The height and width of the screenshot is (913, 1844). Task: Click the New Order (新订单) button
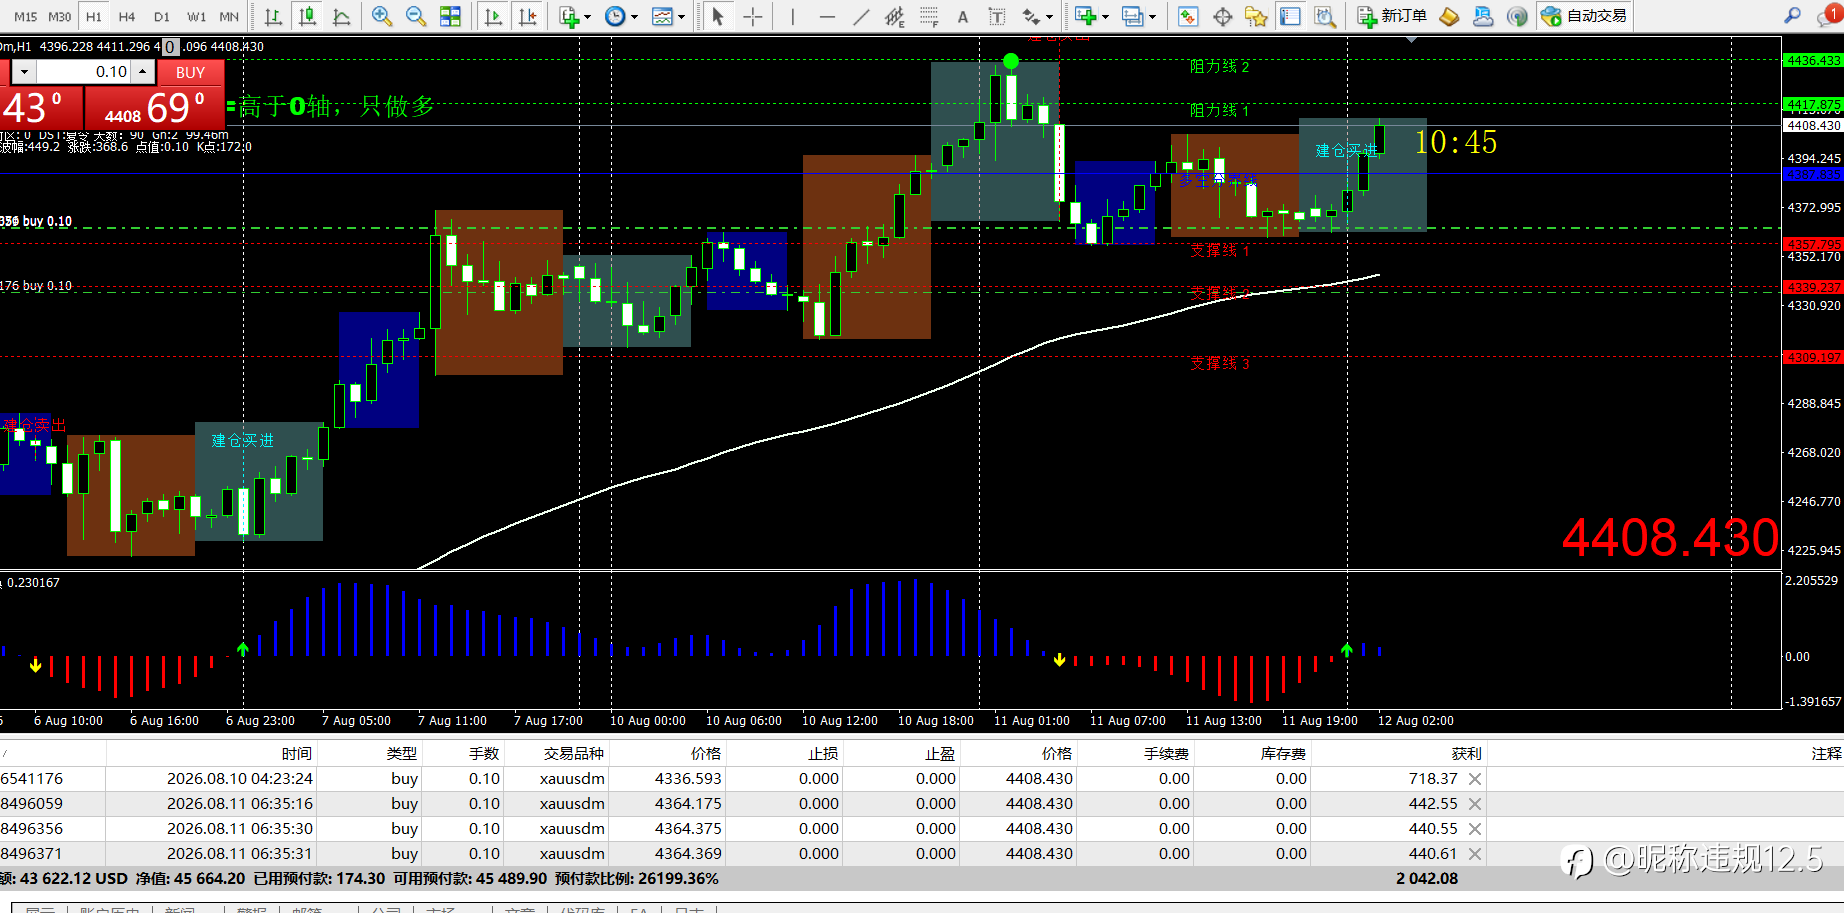1392,16
